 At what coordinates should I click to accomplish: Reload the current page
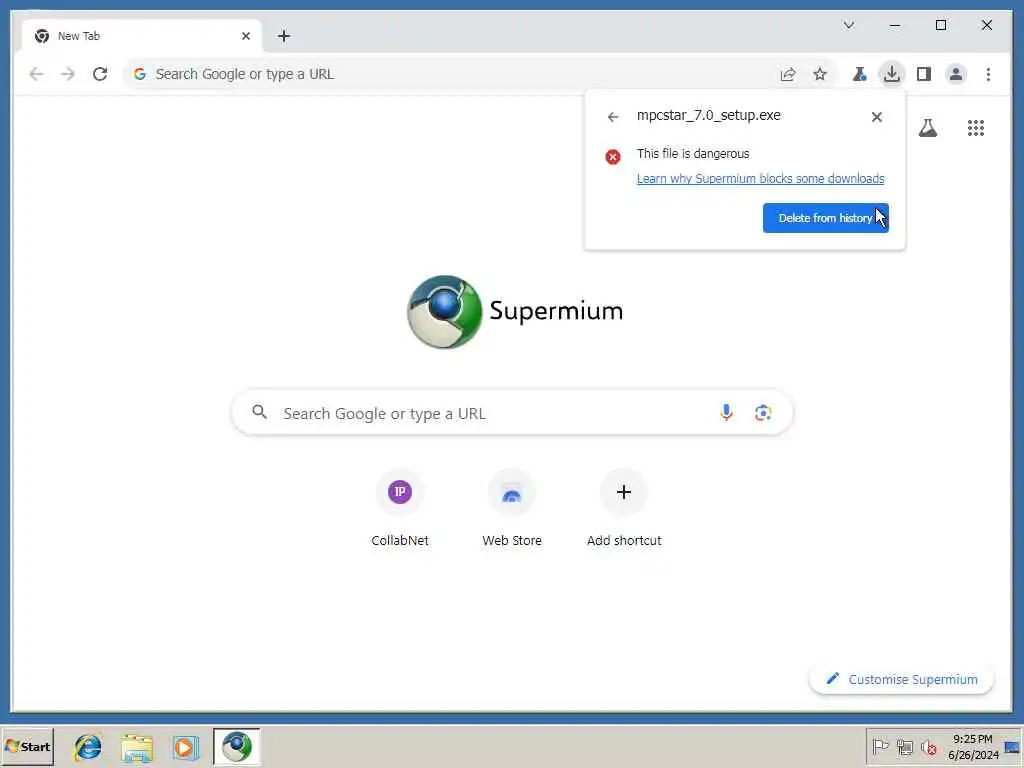pos(100,74)
